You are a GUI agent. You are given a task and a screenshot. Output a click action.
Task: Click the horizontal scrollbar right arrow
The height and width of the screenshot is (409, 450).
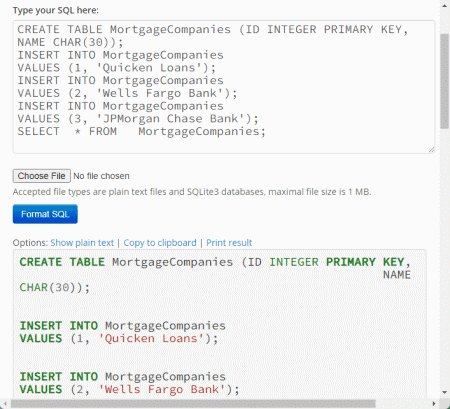(434, 404)
